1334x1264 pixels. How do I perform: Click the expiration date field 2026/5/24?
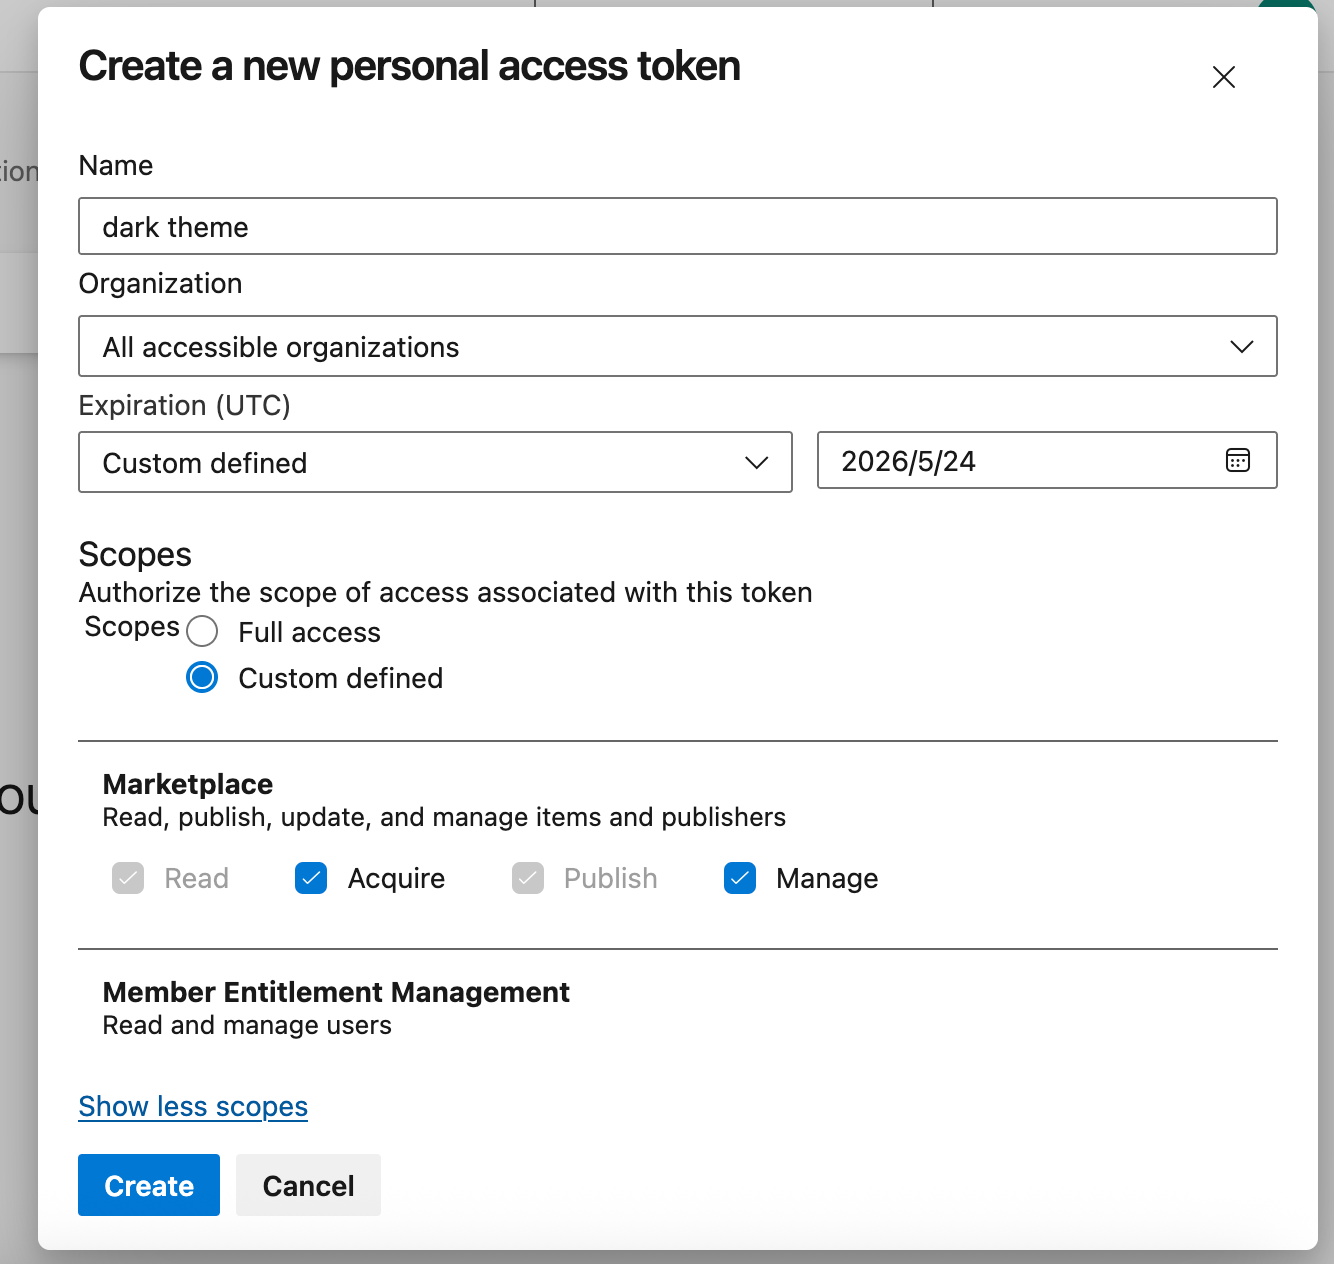pos(1020,460)
